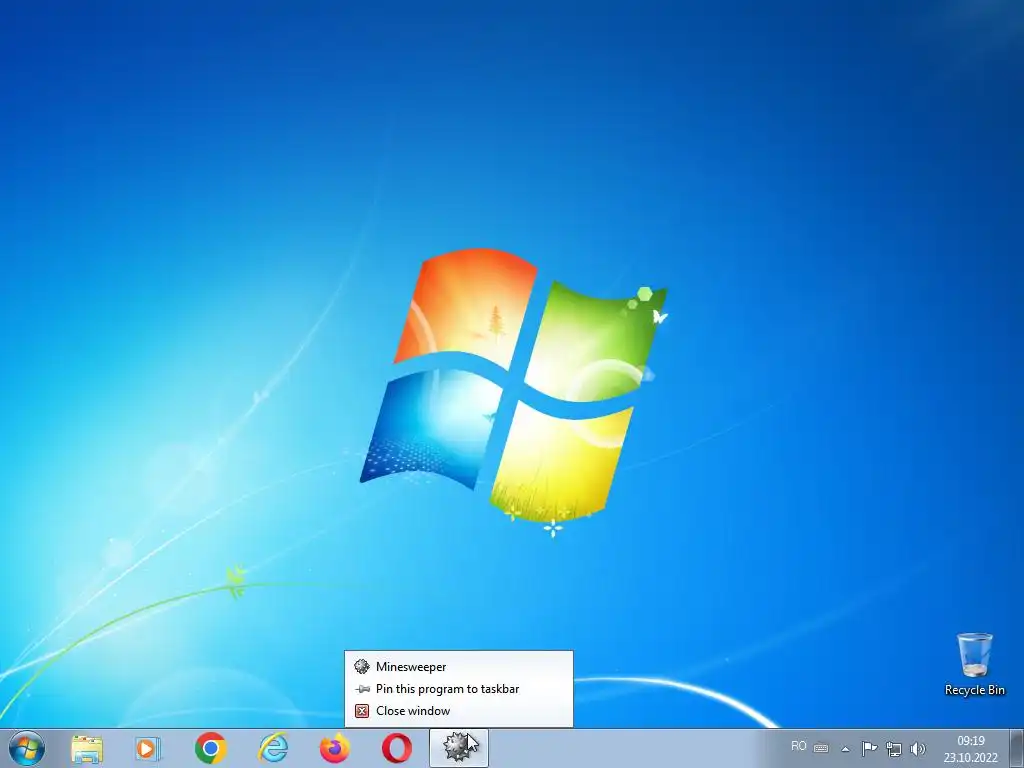Image resolution: width=1024 pixels, height=768 pixels.
Task: Launch Internet Explorer from the taskbar
Action: pyautogui.click(x=273, y=748)
